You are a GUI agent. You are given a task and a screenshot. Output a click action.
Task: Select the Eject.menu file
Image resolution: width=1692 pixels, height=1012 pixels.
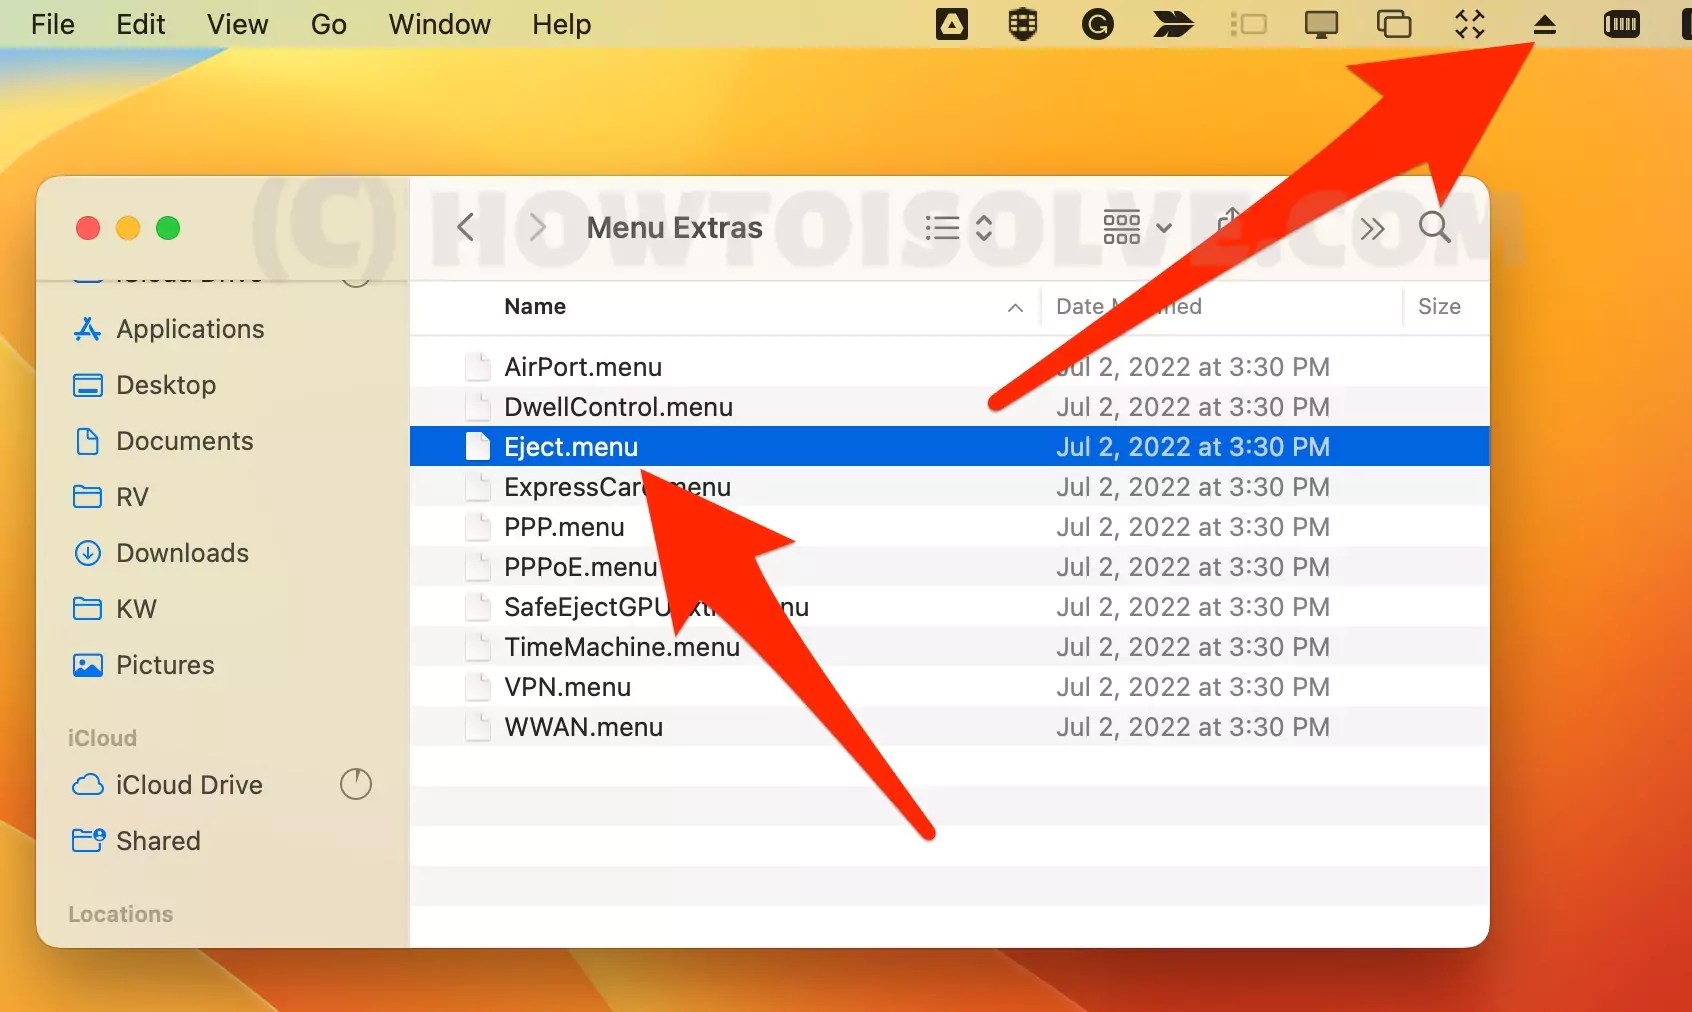click(570, 447)
